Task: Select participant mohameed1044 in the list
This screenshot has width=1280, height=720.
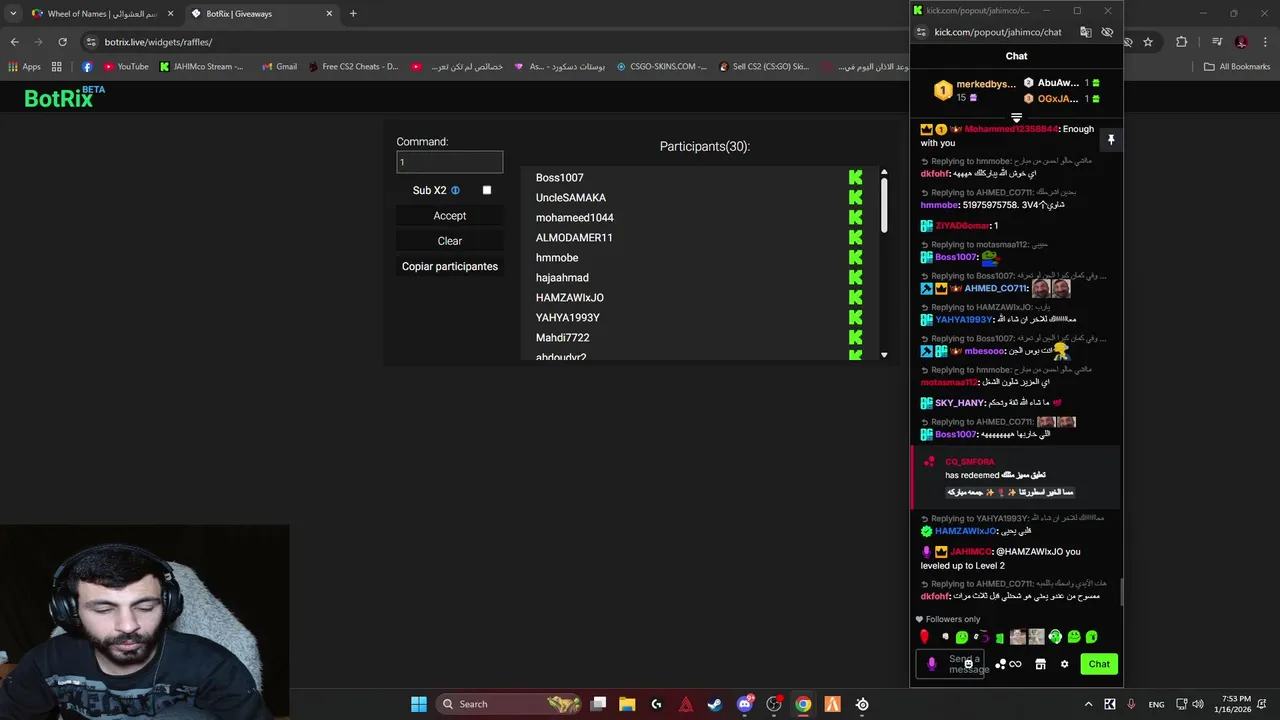Action: click(575, 218)
